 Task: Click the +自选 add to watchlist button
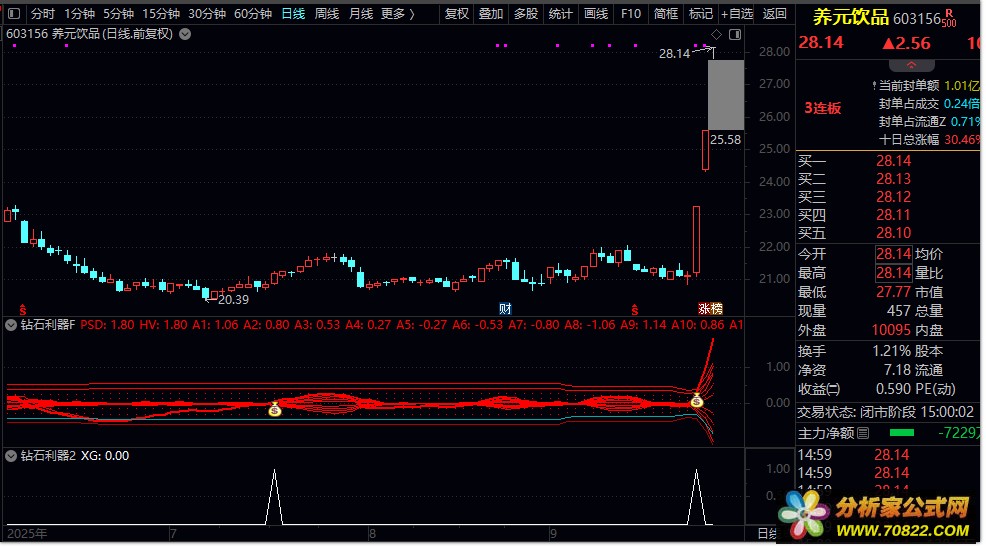pyautogui.click(x=735, y=14)
